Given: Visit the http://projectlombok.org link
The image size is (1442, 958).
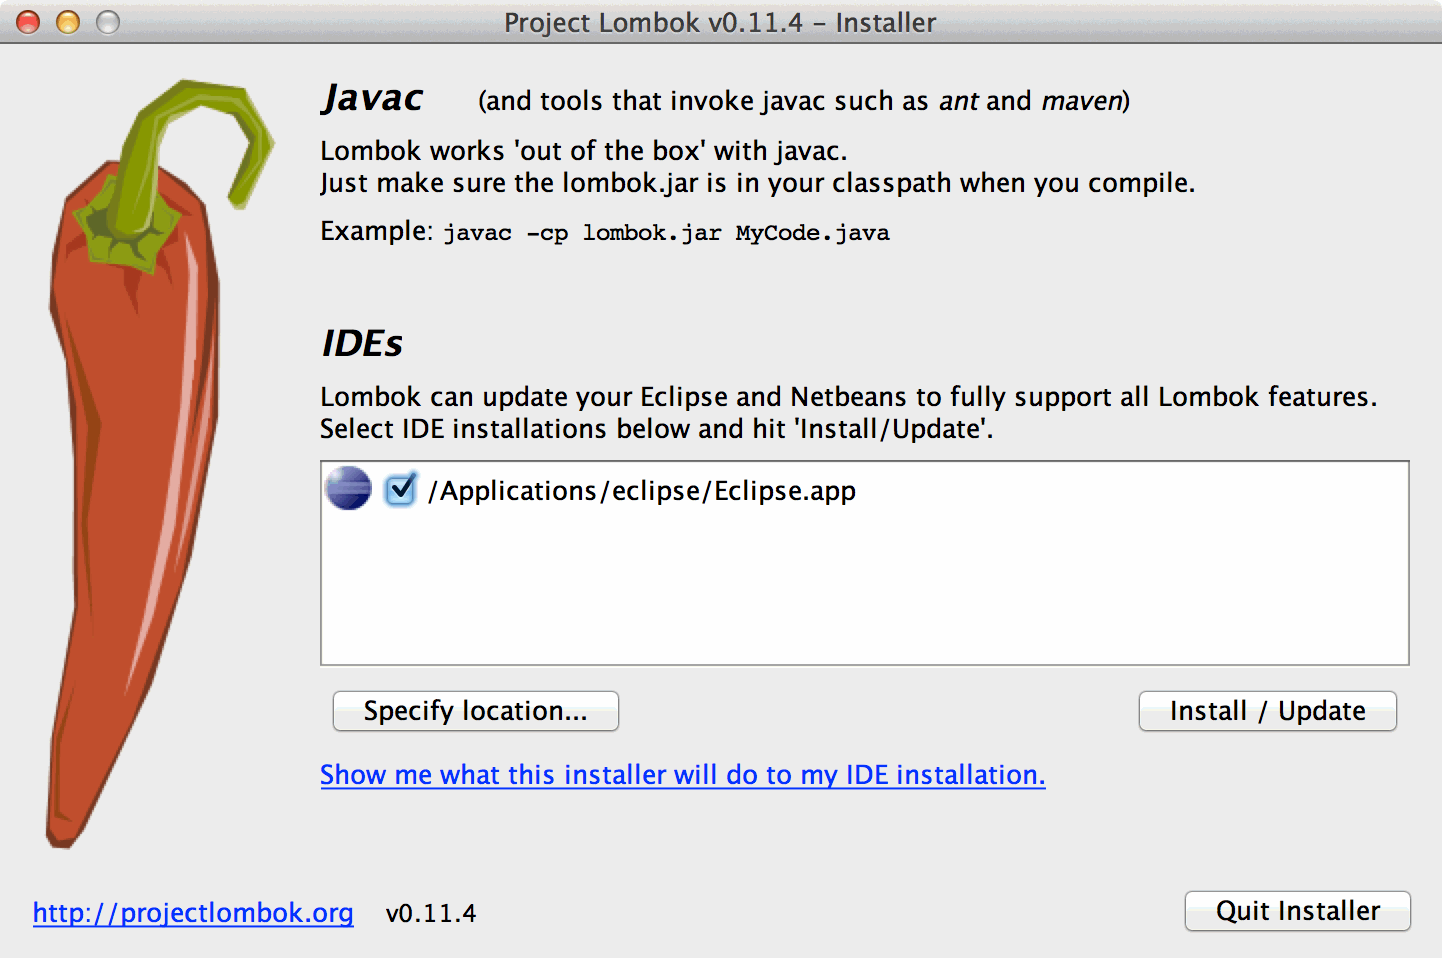Looking at the screenshot, I should point(193,913).
